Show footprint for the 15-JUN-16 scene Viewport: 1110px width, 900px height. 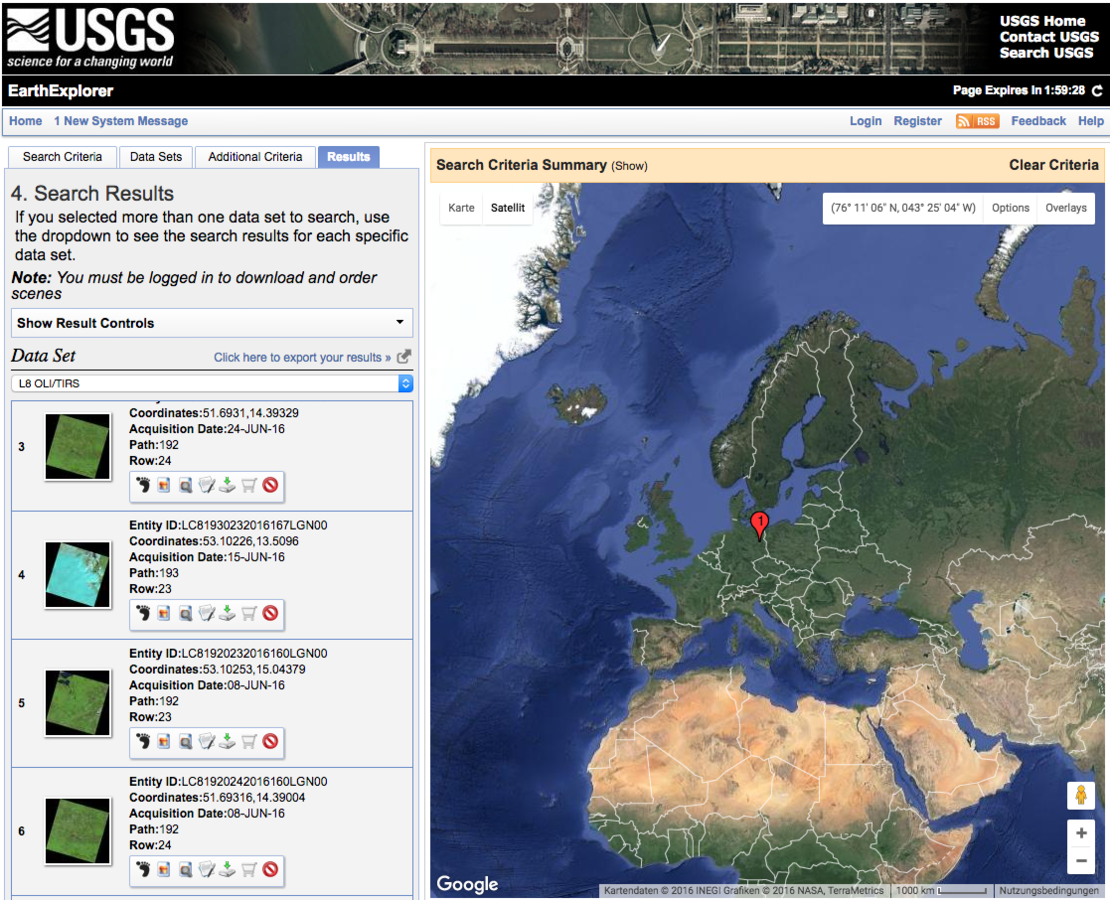coord(143,613)
